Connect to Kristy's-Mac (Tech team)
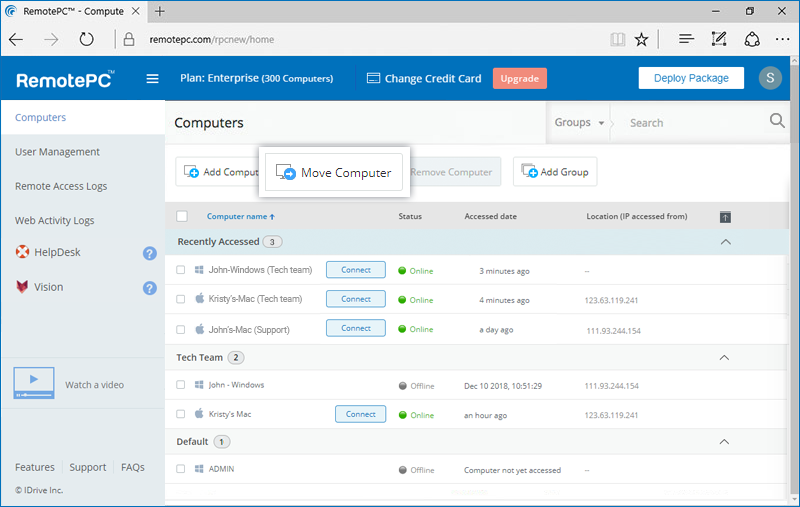Image resolution: width=800 pixels, height=507 pixels. click(356, 299)
